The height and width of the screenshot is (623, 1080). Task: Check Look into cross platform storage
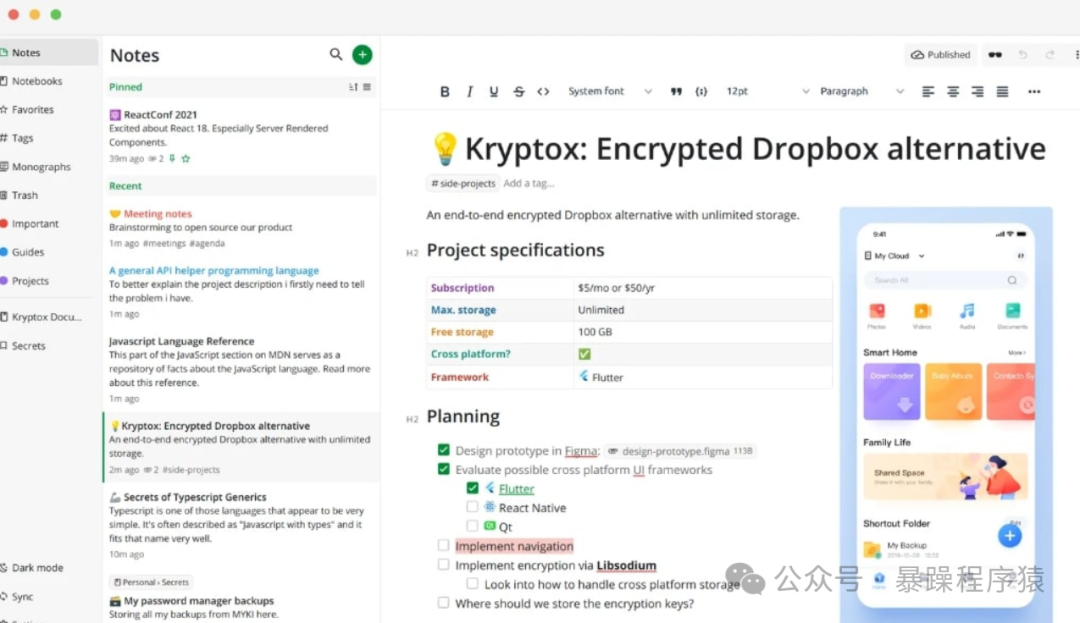tap(472, 584)
